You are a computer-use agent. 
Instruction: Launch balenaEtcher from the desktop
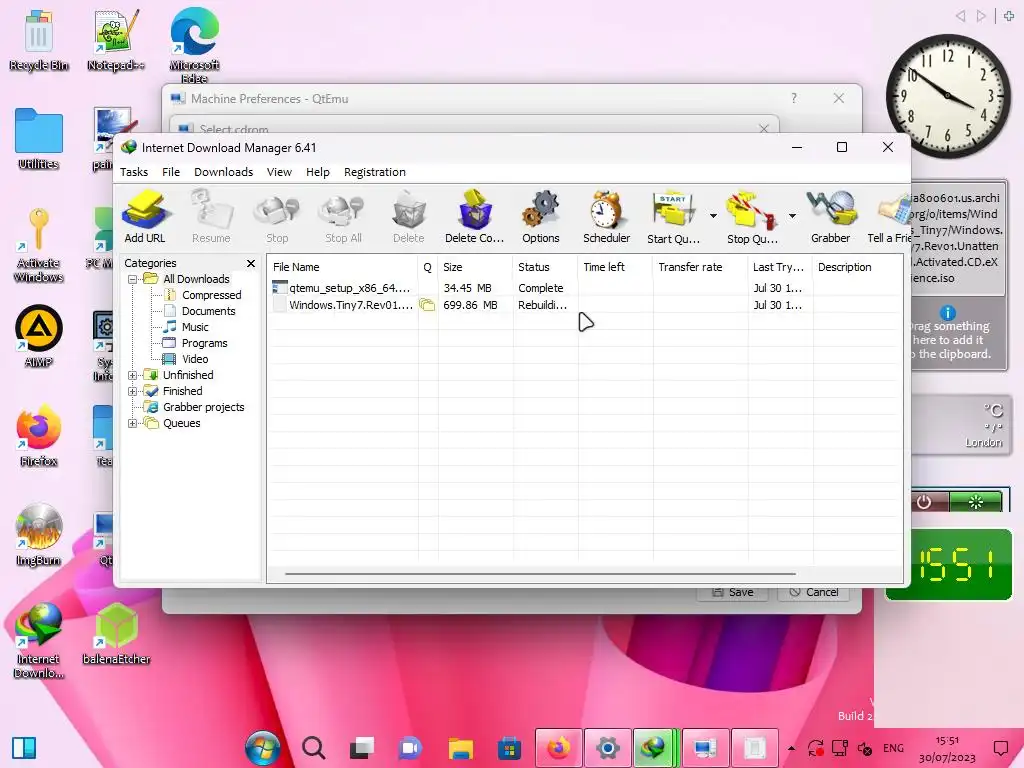point(116,633)
